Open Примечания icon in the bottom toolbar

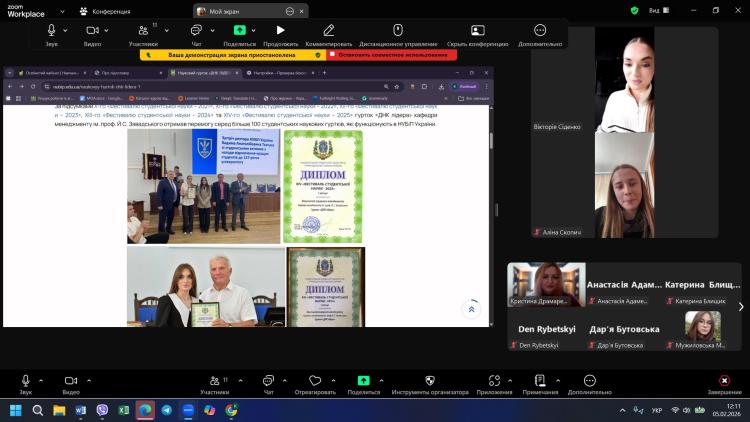tap(540, 381)
